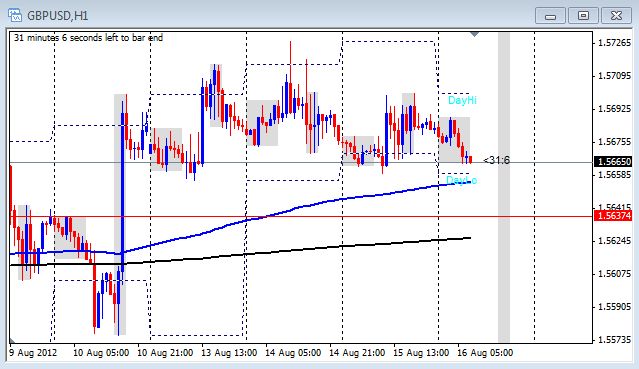
Task: Click the red level price tag 1.56374
Action: point(613,216)
